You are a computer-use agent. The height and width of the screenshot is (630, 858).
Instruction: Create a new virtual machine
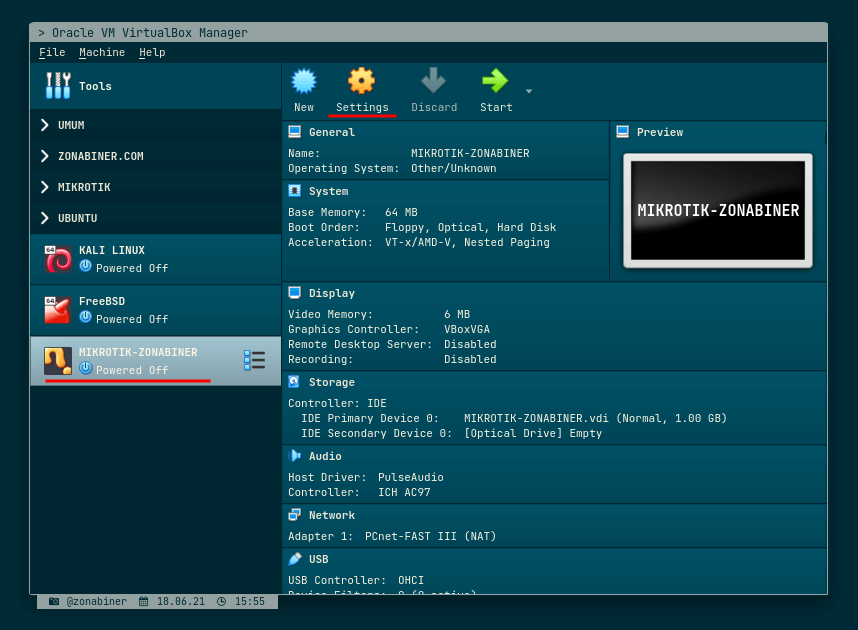click(303, 88)
